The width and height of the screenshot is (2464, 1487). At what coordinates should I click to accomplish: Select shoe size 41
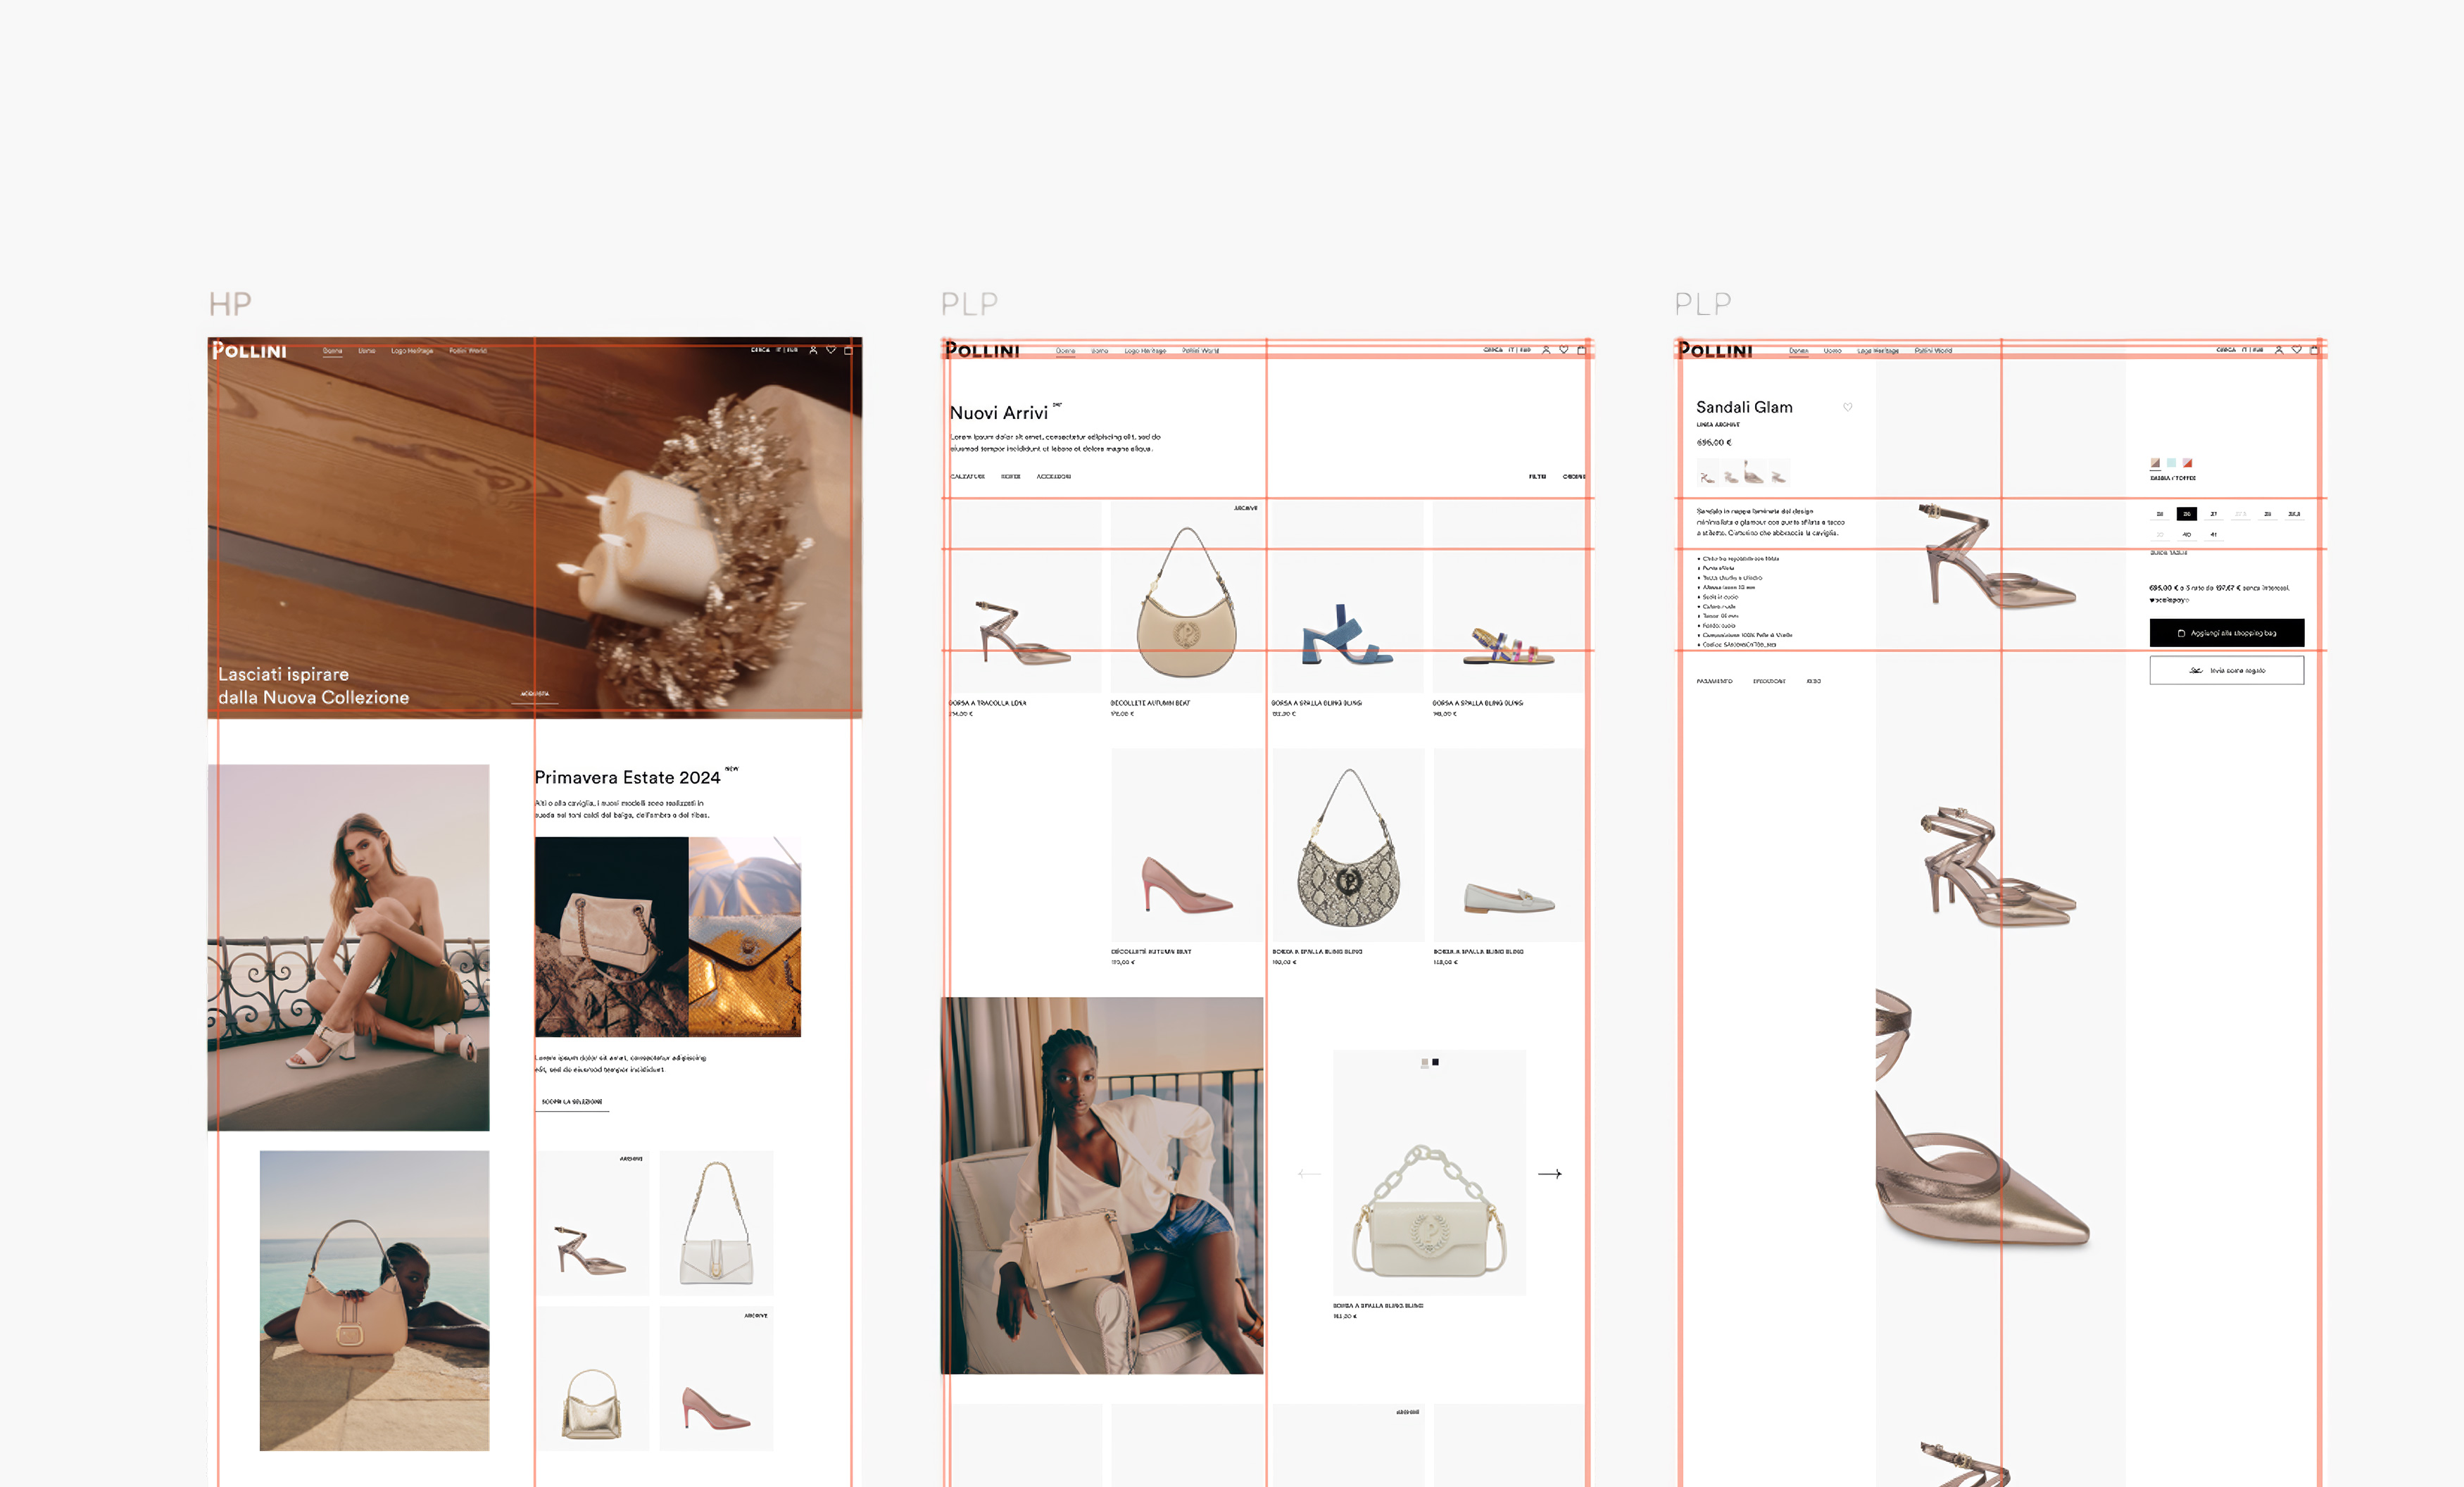[x=2213, y=535]
